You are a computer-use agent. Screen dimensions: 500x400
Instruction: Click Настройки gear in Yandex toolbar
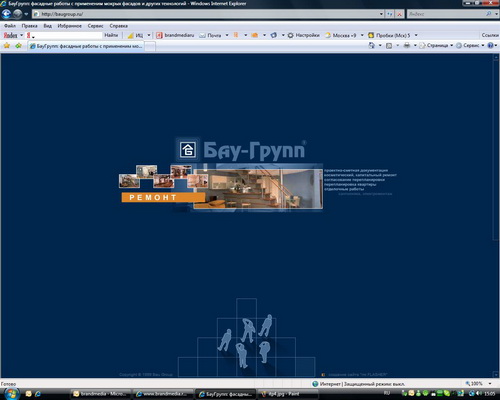[303, 35]
